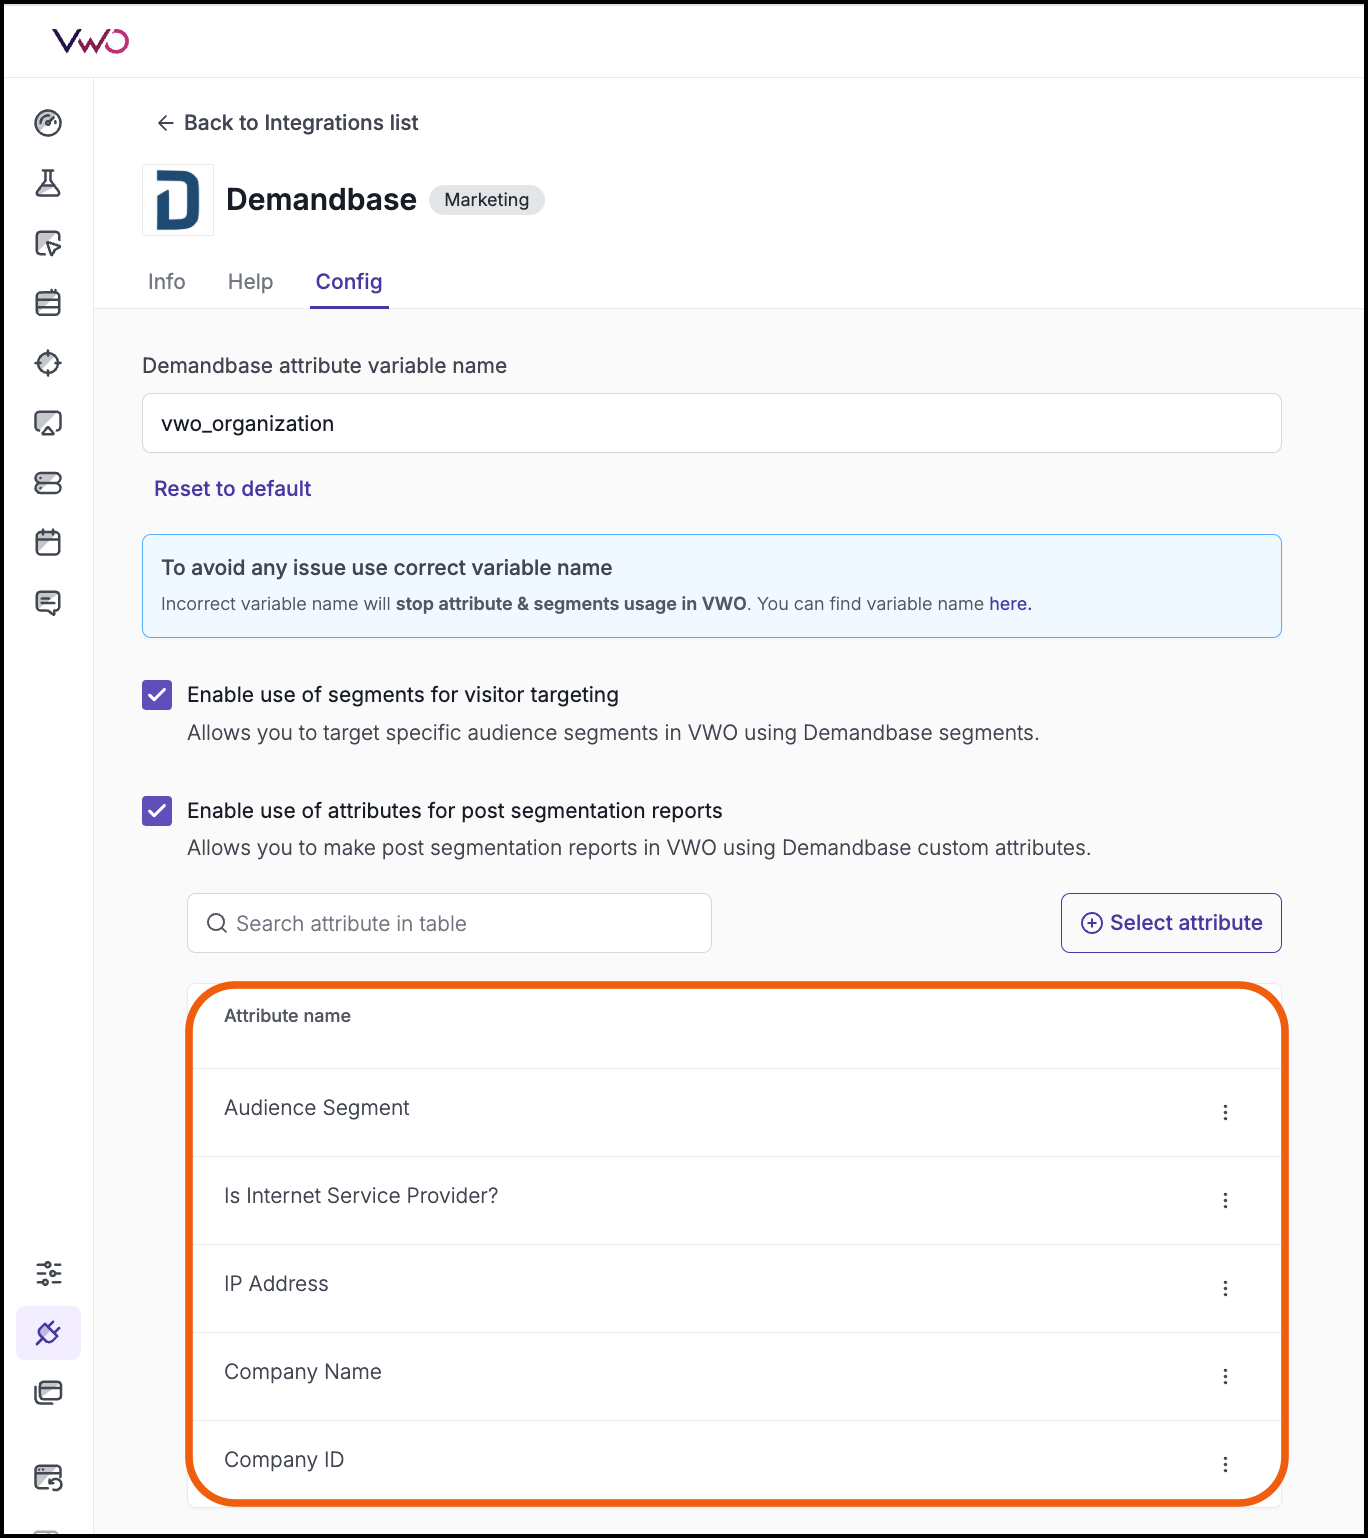Click the Marketing category tag
This screenshot has width=1368, height=1538.
(487, 200)
